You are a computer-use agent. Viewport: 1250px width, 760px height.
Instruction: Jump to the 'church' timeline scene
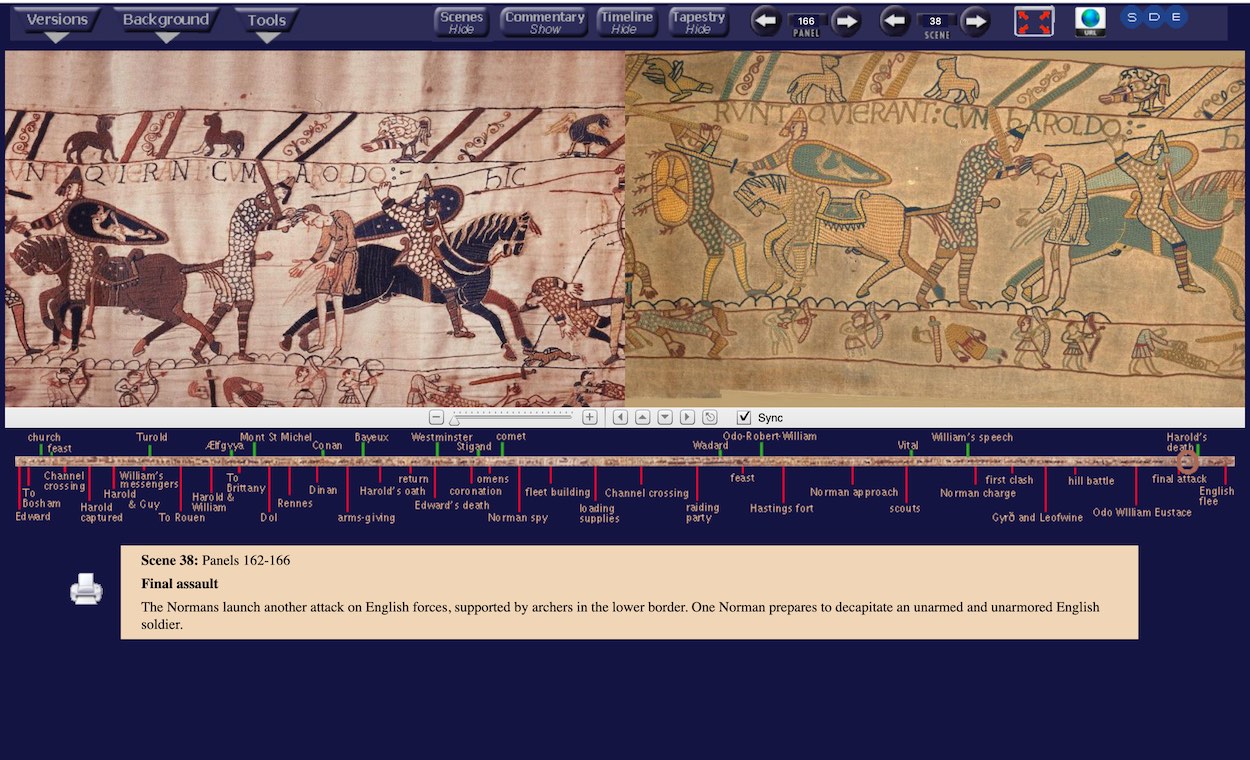44,437
